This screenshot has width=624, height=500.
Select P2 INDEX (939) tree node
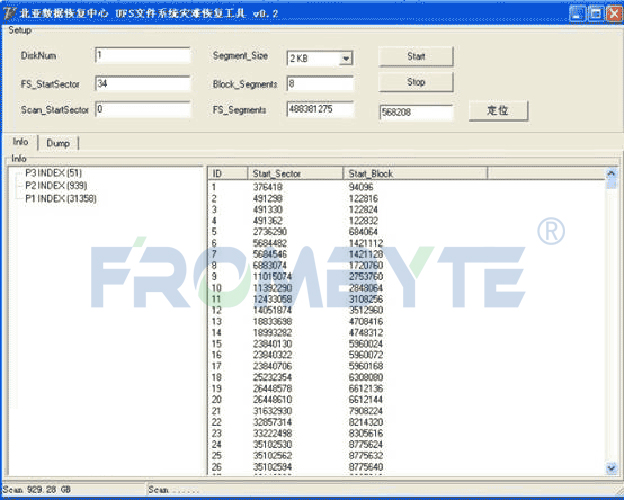point(56,186)
